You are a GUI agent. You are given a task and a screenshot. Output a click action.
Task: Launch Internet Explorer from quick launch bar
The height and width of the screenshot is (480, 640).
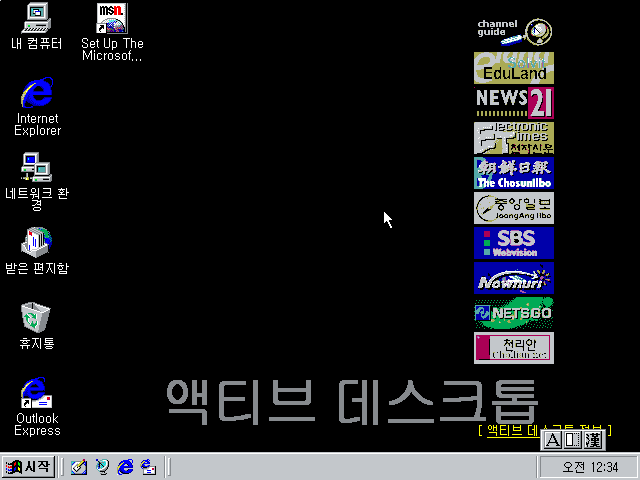click(x=125, y=467)
